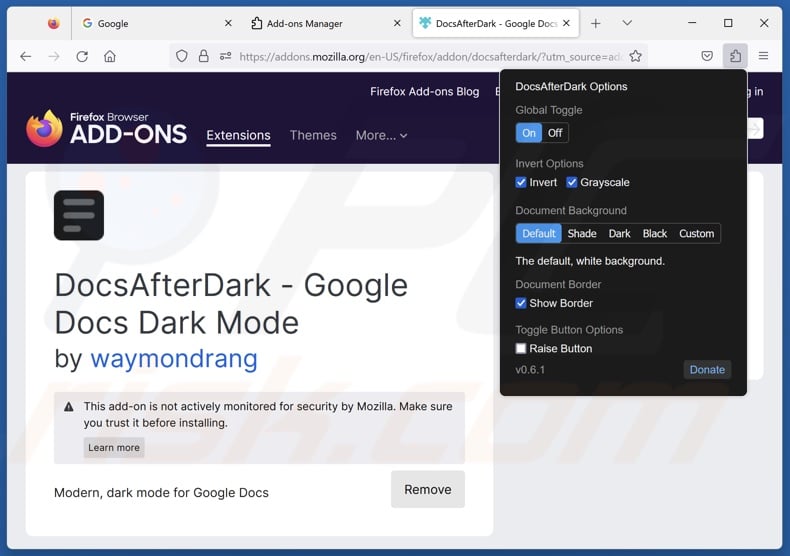Close the DocsAfterDark tab
This screenshot has width=790, height=556.
pyautogui.click(x=566, y=23)
